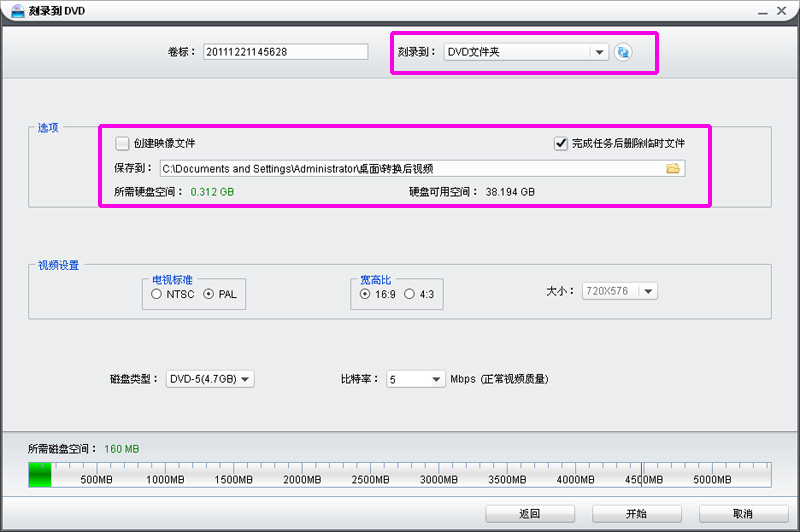Click the 卷标 text field
This screenshot has width=800, height=532.
[x=286, y=52]
